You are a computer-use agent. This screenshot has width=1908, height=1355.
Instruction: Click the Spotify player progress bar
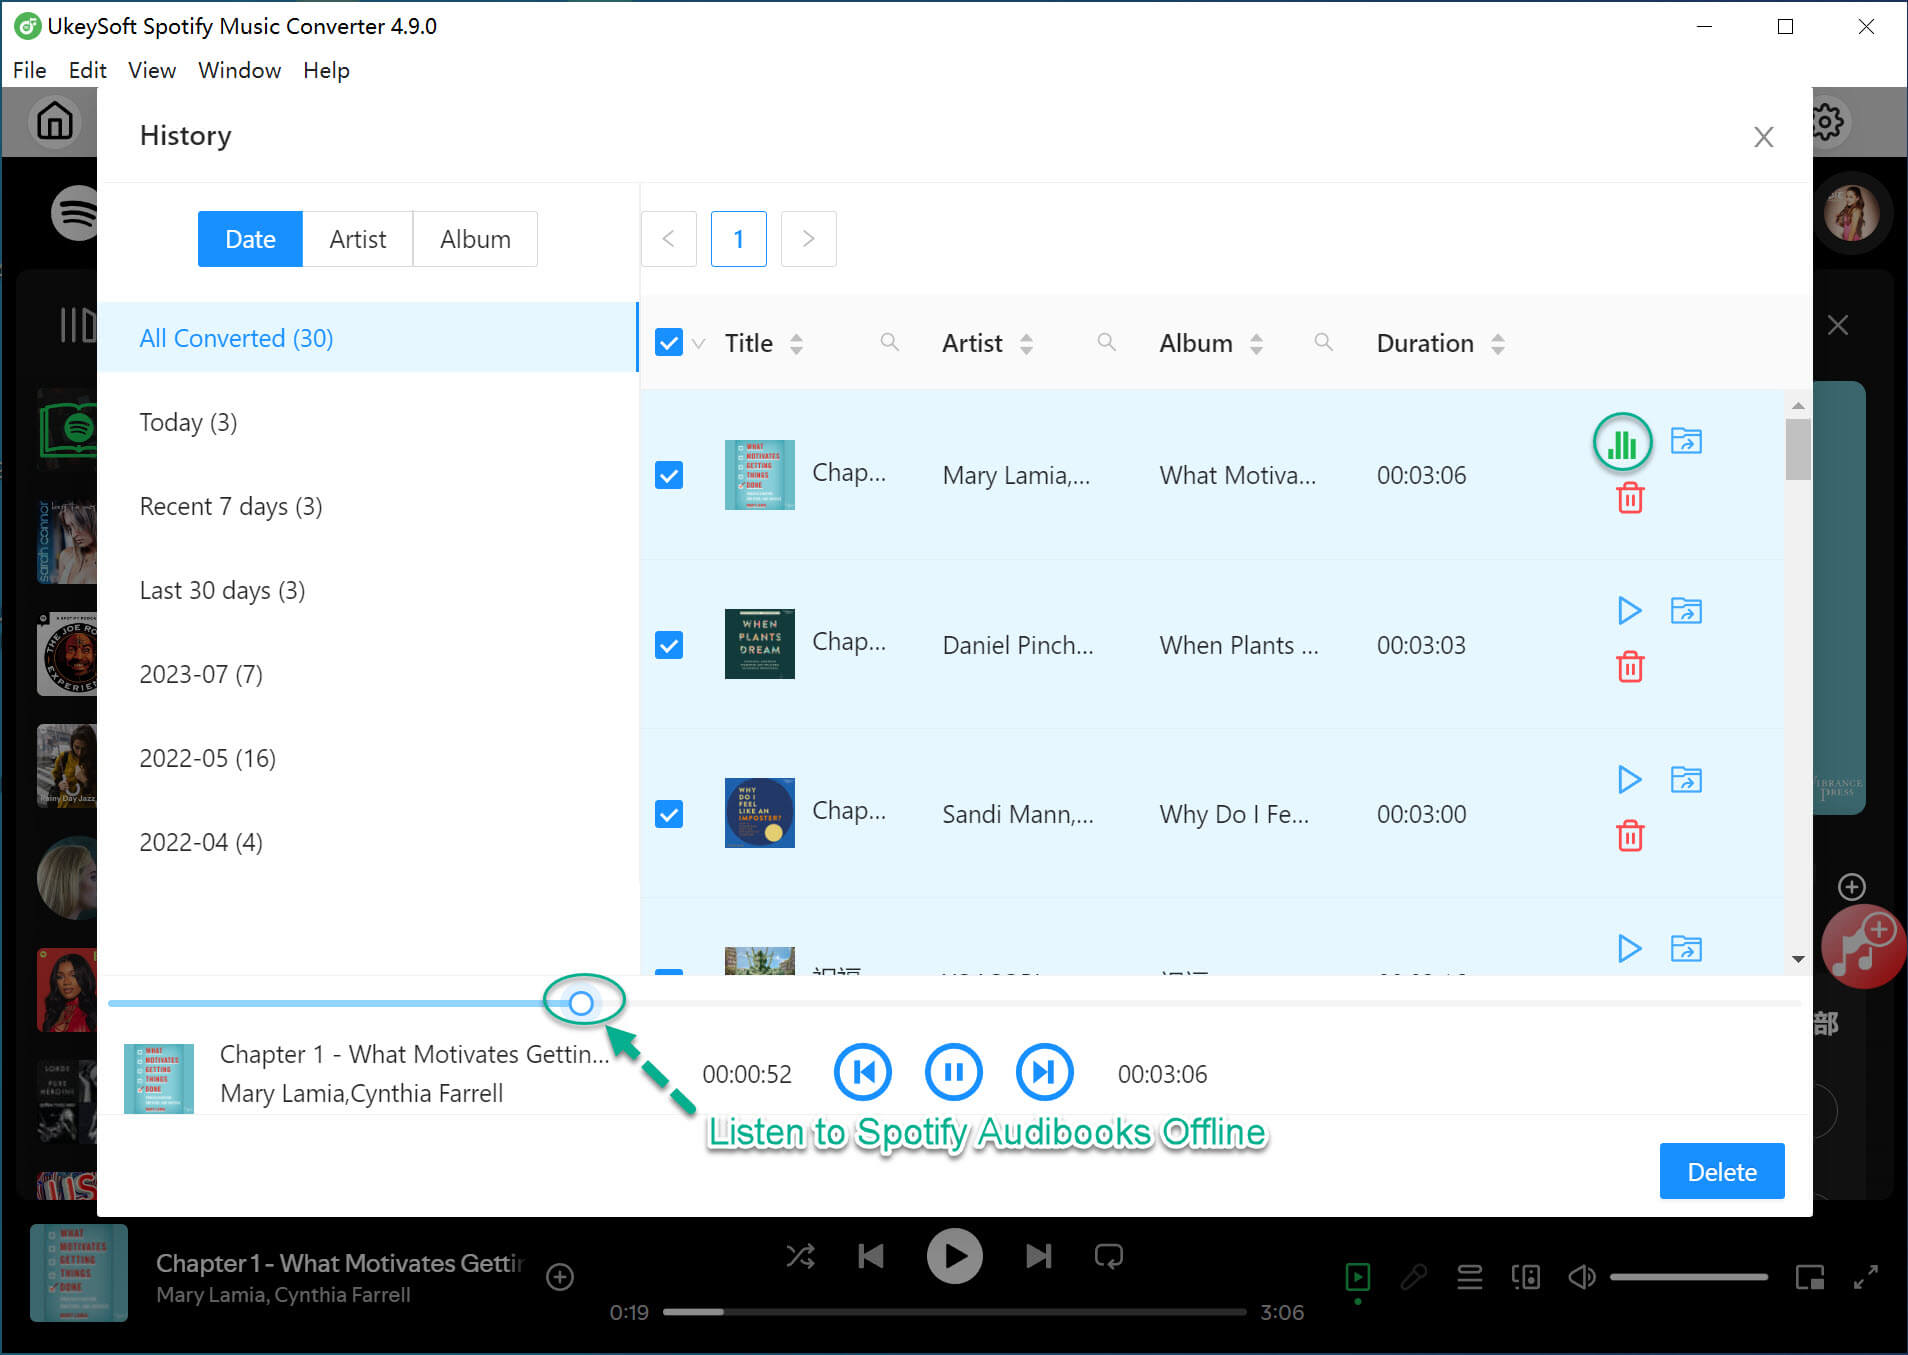[954, 1311]
